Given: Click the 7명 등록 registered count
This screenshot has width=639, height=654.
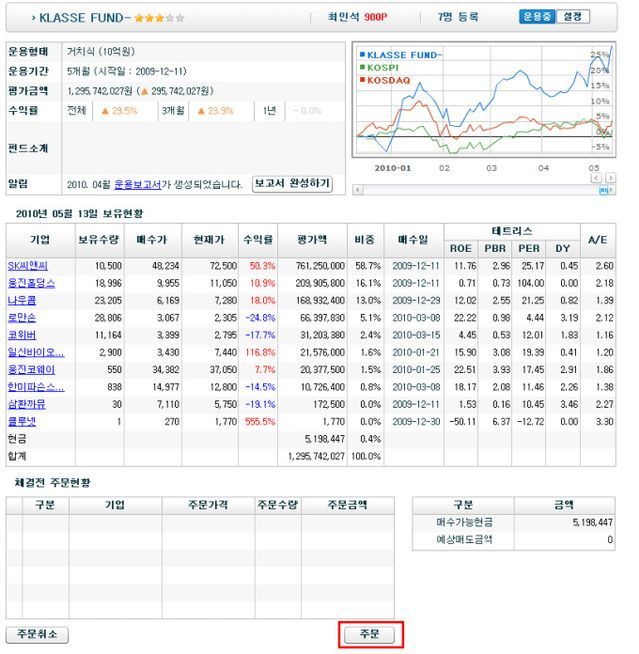Looking at the screenshot, I should coord(458,17).
